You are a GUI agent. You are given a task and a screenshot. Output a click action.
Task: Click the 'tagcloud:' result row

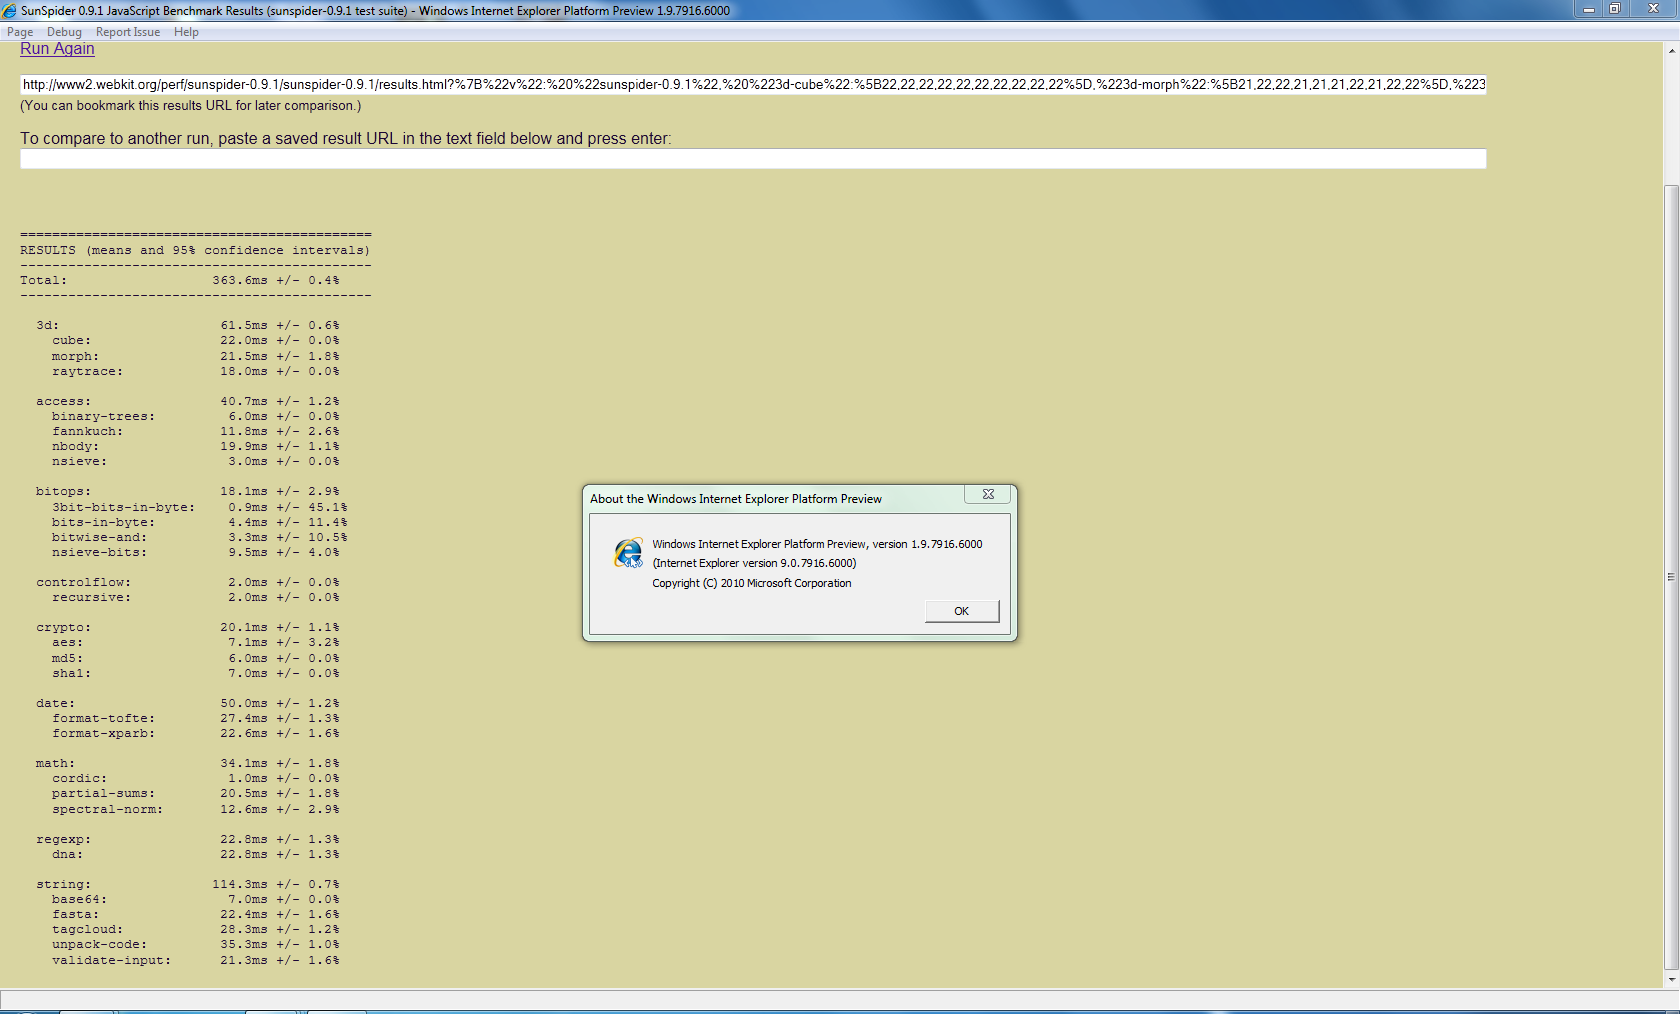pyautogui.click(x=196, y=930)
